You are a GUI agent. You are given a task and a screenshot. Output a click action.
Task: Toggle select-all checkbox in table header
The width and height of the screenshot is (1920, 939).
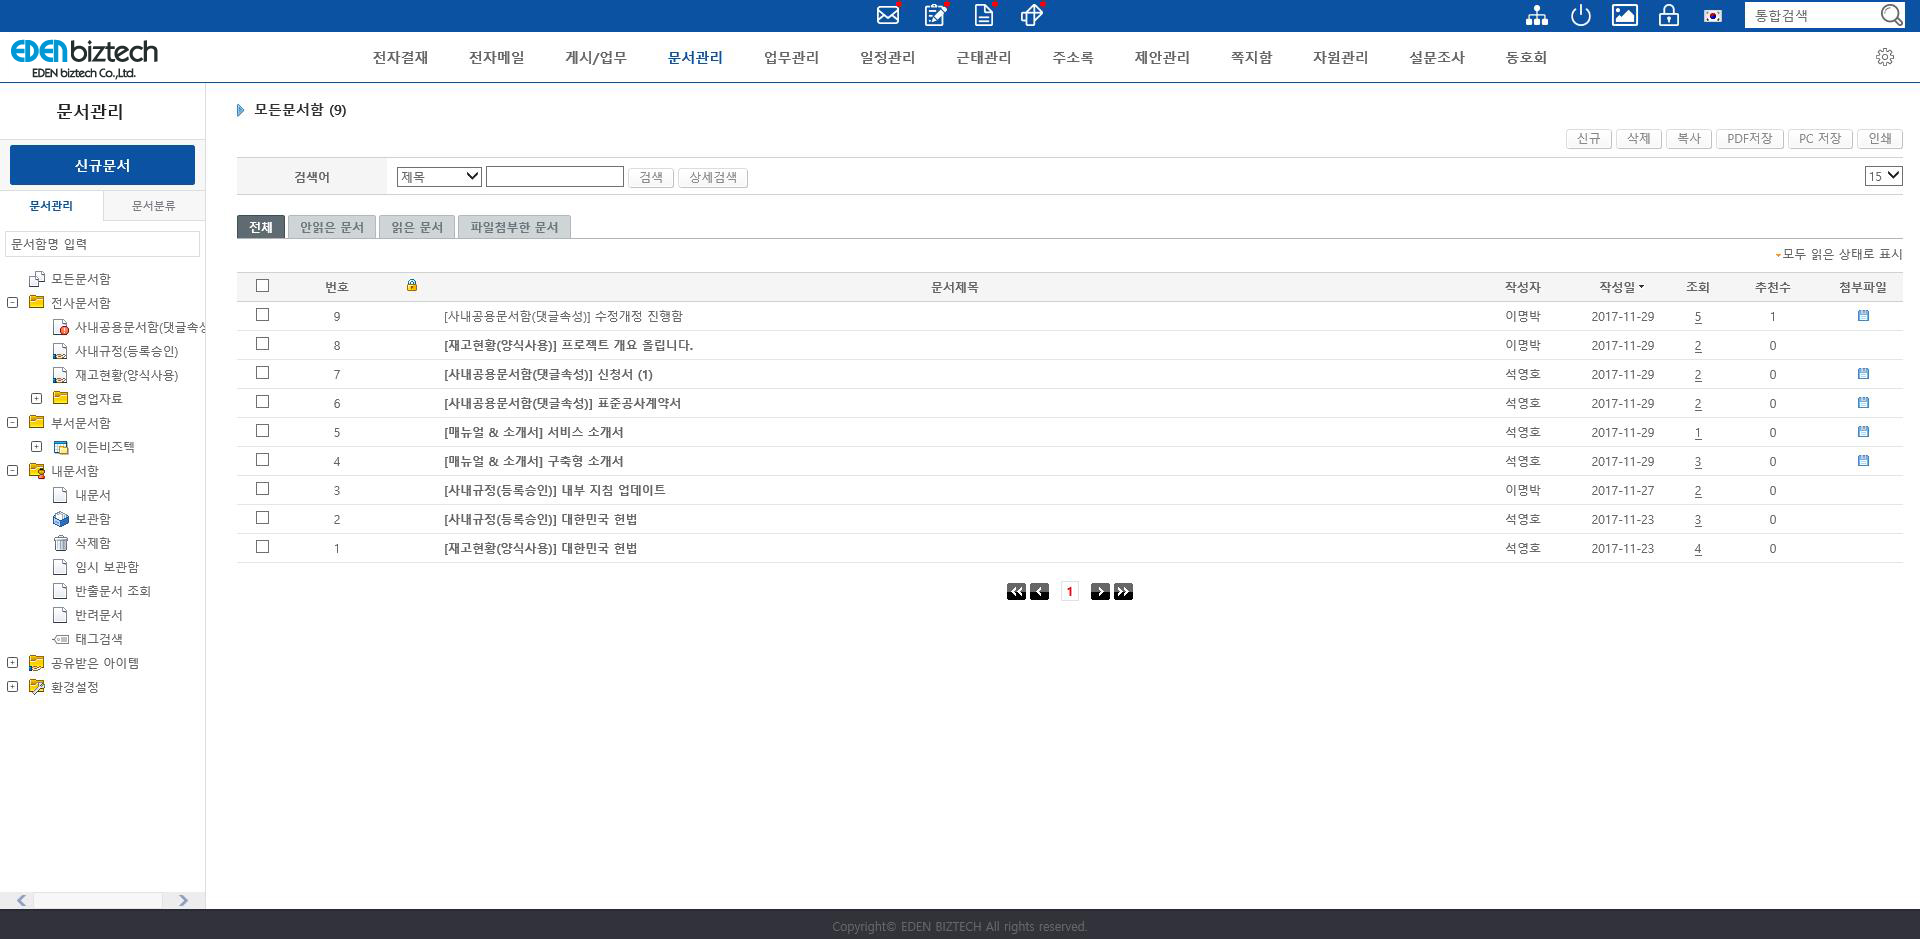click(262, 286)
